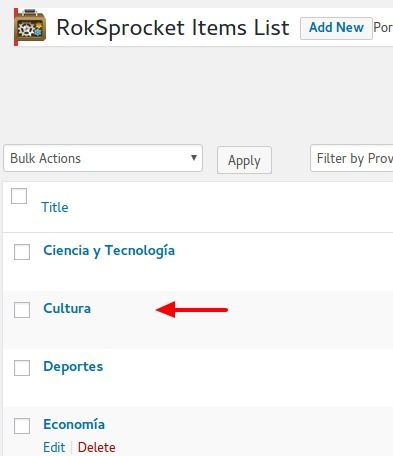Click Delete under Economía
The image size is (393, 456).
[x=97, y=447]
